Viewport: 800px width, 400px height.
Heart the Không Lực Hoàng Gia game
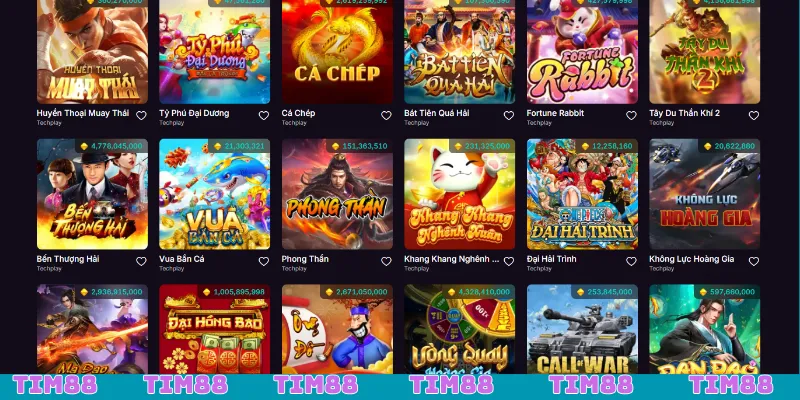(754, 261)
